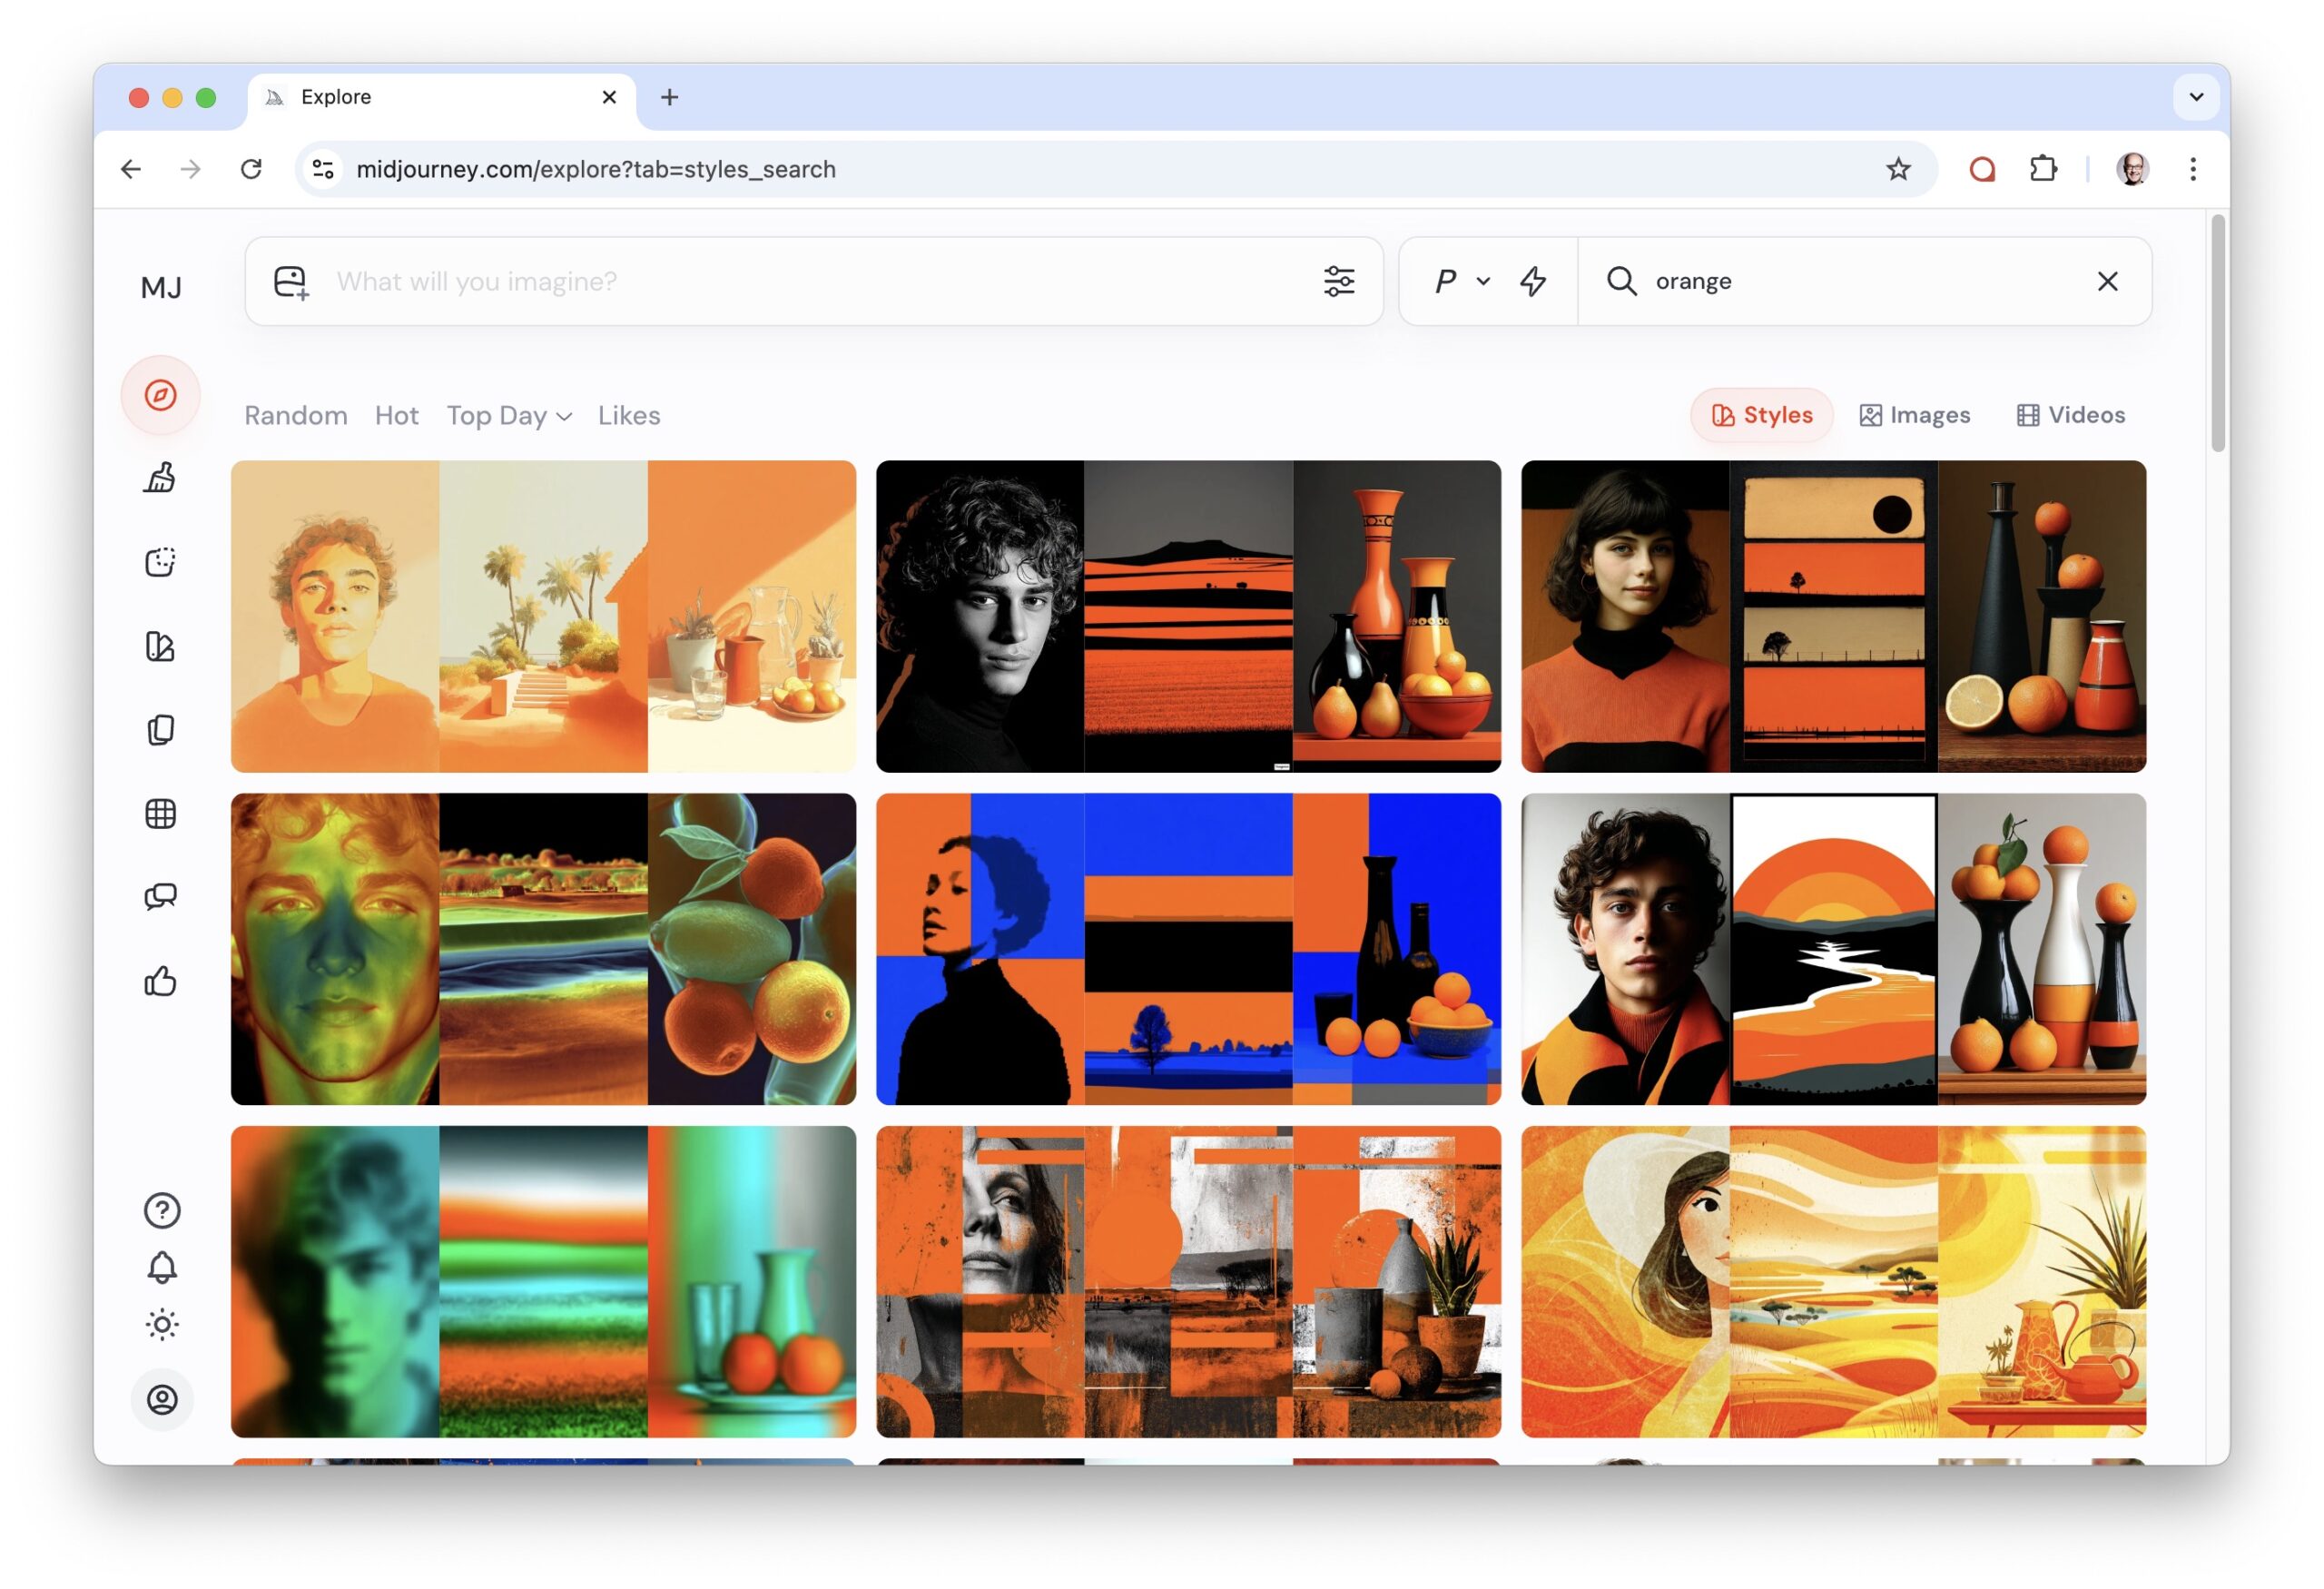Click the page vertical scrollbar
This screenshot has height=1589, width=2324.
tap(2217, 335)
